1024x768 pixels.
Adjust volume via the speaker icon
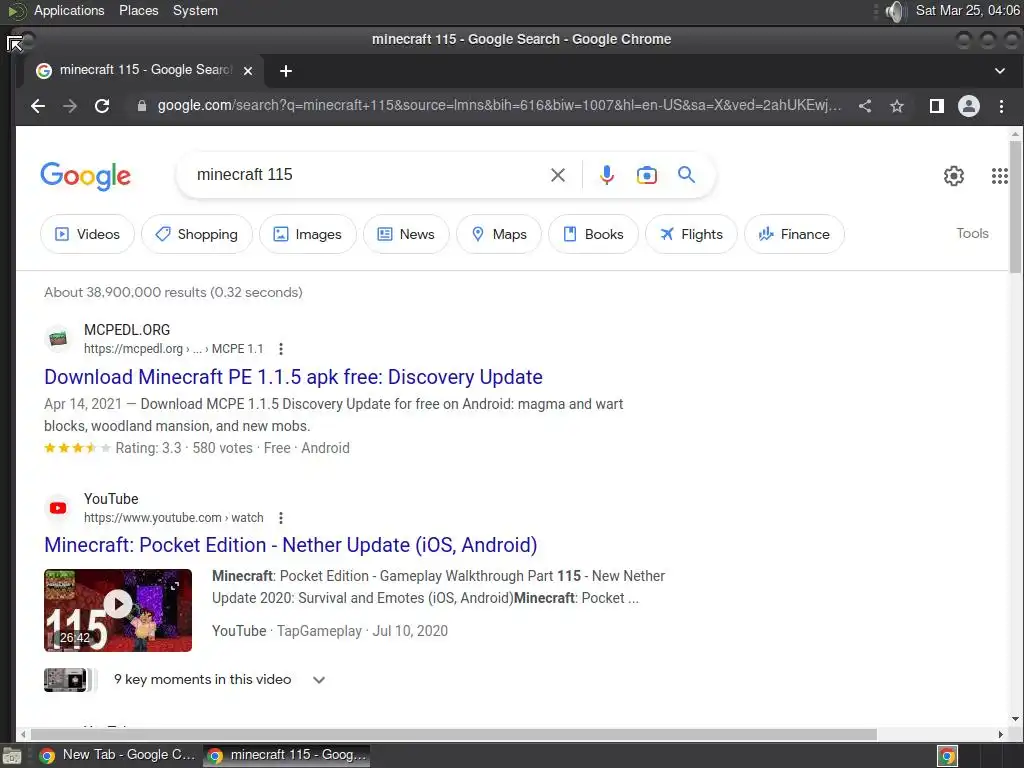tap(895, 11)
